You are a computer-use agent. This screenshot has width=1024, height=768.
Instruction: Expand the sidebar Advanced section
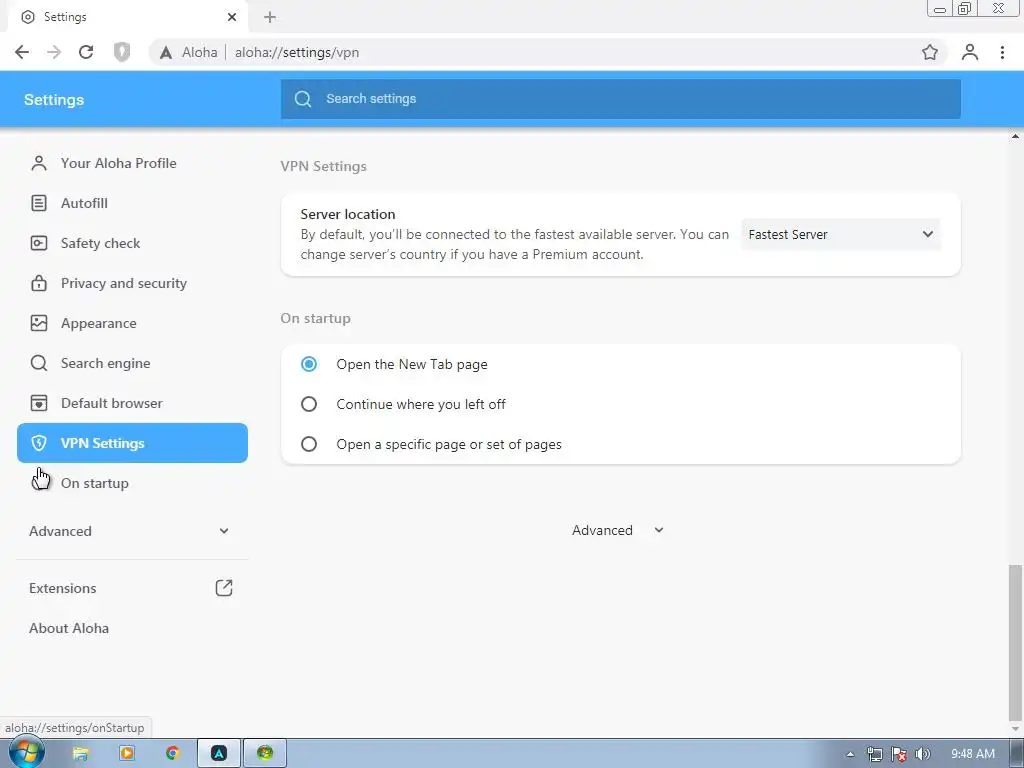click(133, 531)
